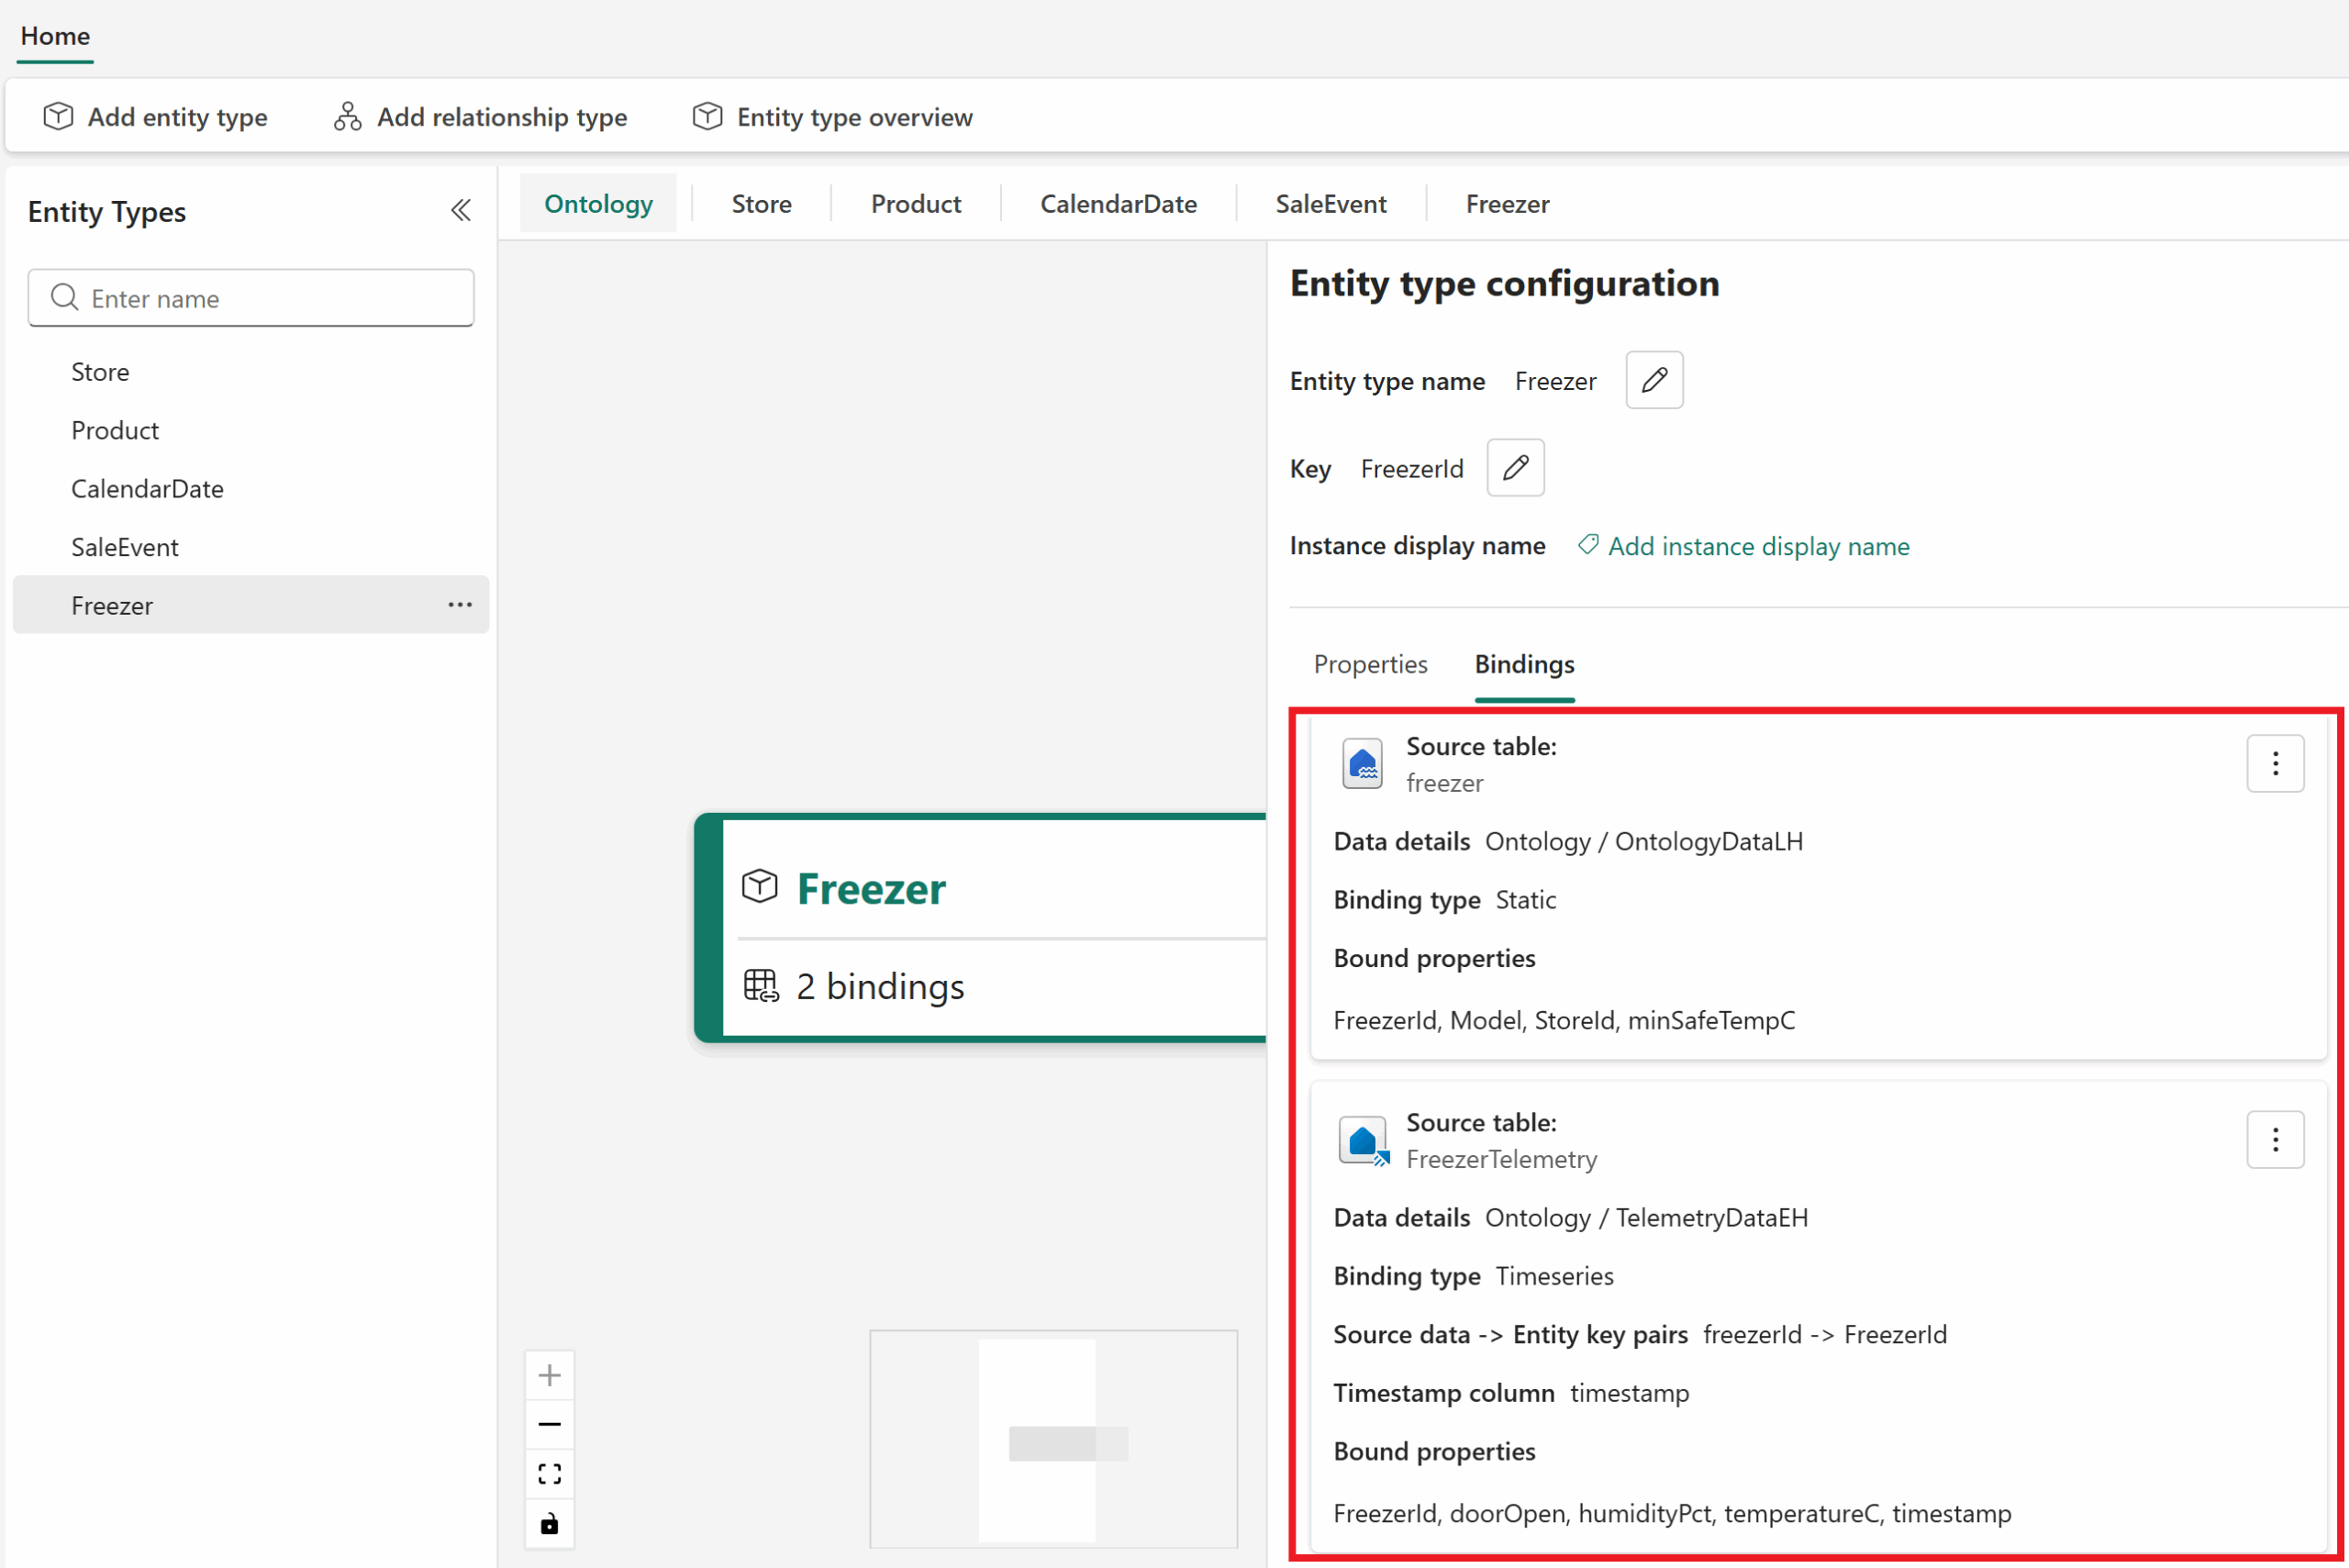2349x1568 pixels.
Task: Switch to the Properties tab
Action: tap(1370, 664)
